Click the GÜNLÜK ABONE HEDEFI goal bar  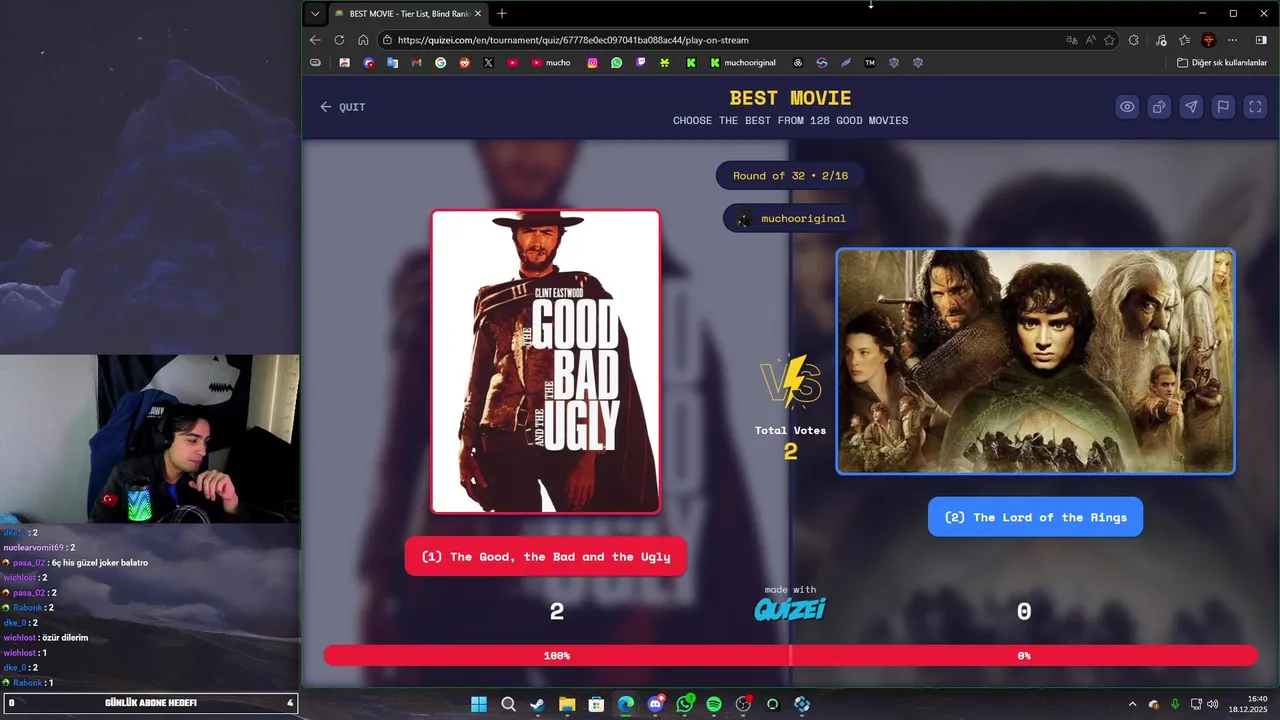coord(151,703)
